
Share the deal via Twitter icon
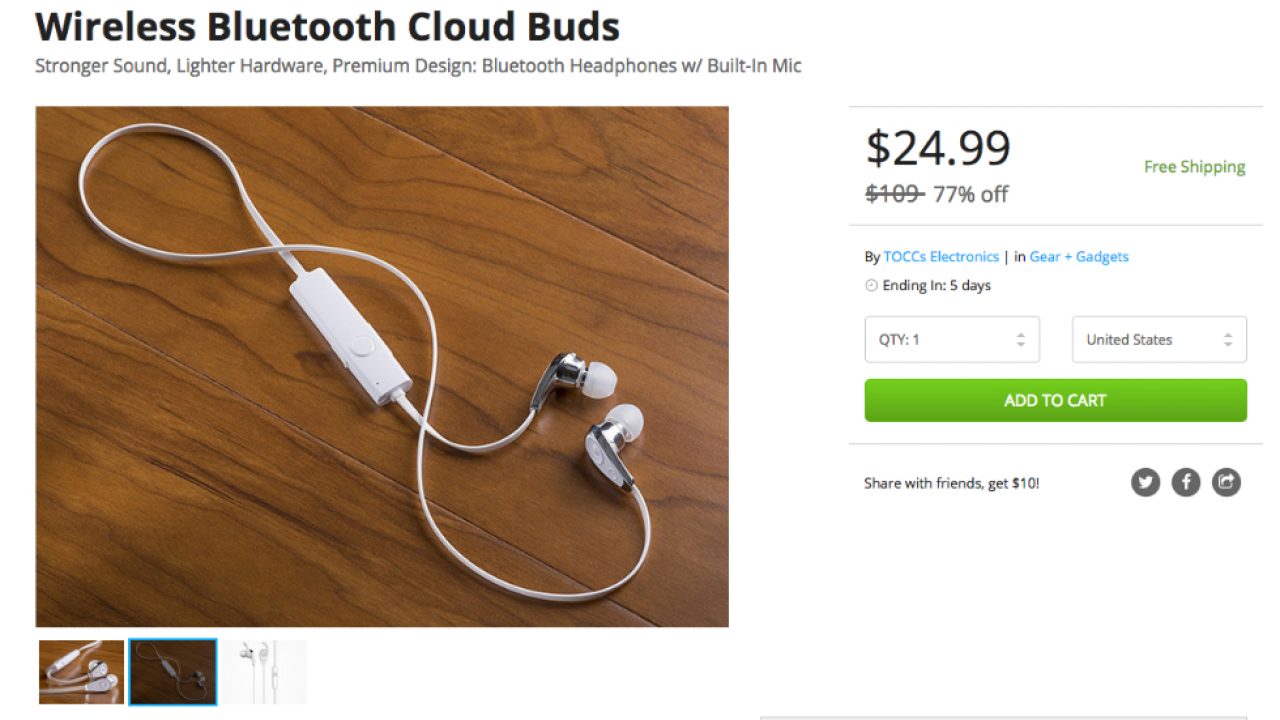[x=1145, y=483]
